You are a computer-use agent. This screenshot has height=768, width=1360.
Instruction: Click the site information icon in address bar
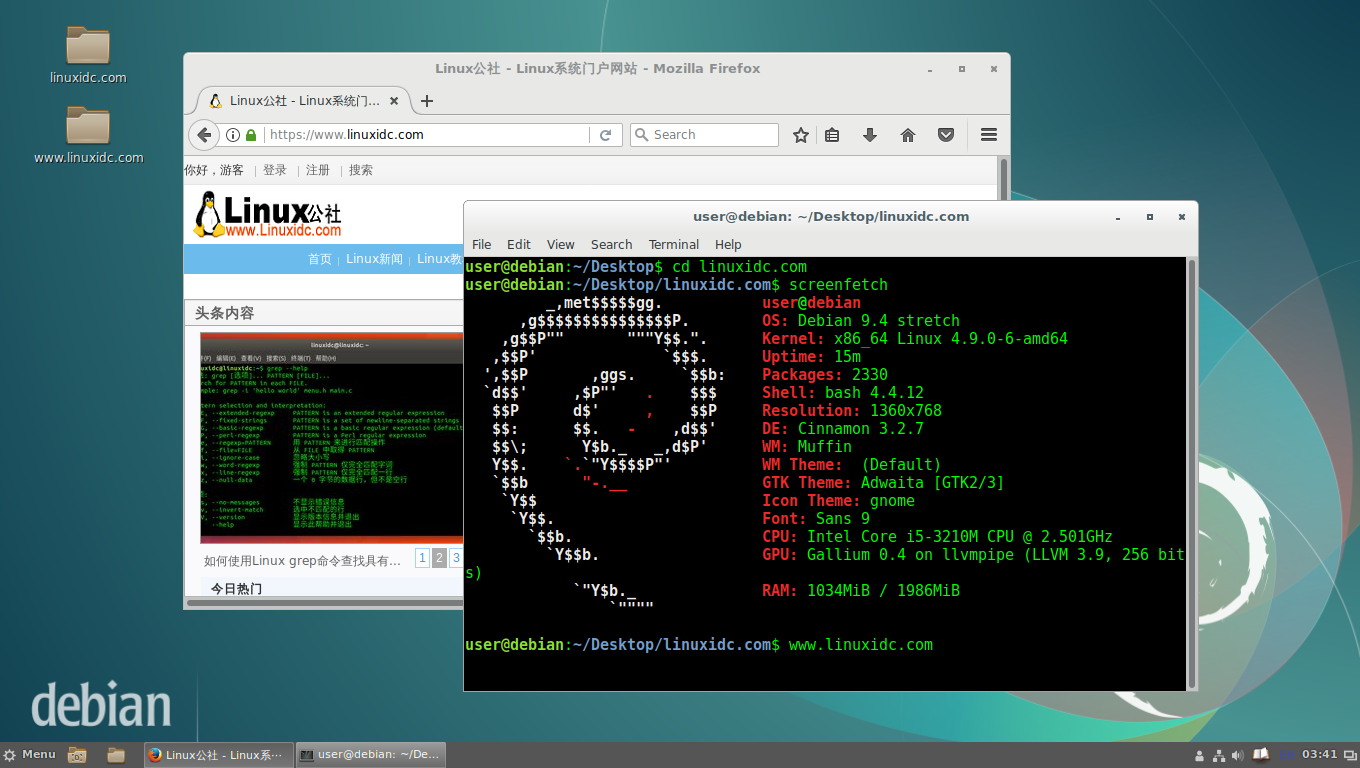233,135
